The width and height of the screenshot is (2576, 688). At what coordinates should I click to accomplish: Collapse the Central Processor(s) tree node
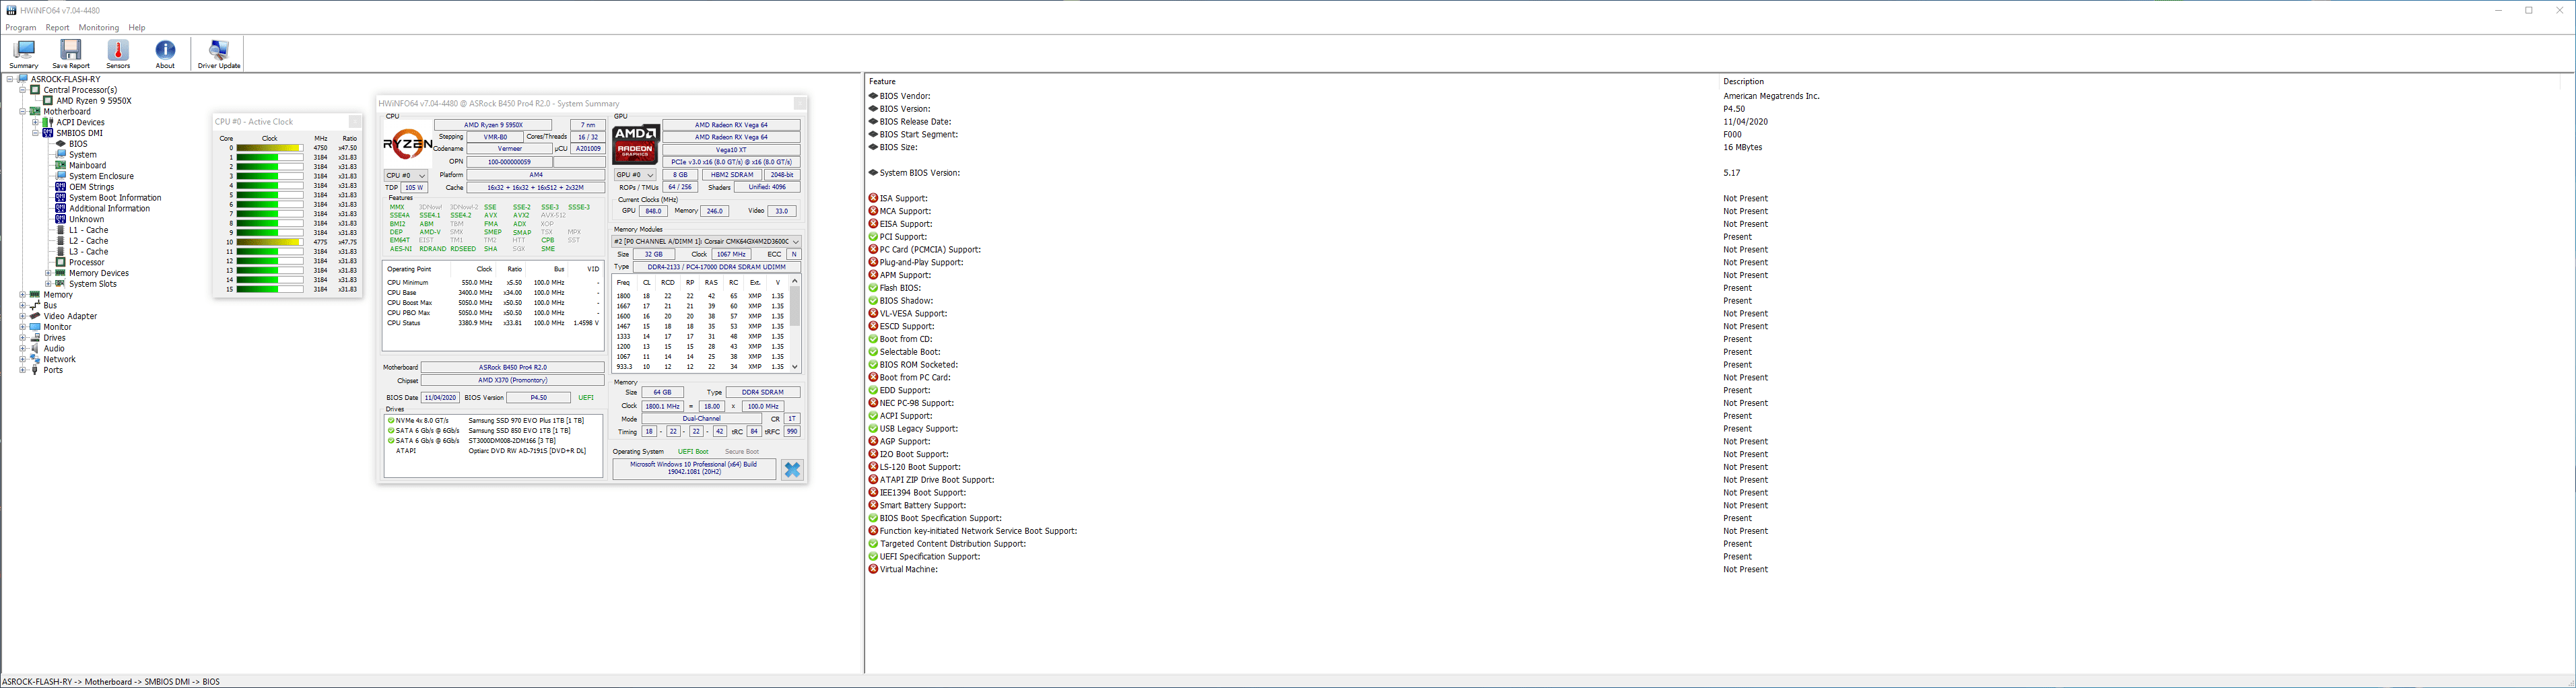pos(22,90)
